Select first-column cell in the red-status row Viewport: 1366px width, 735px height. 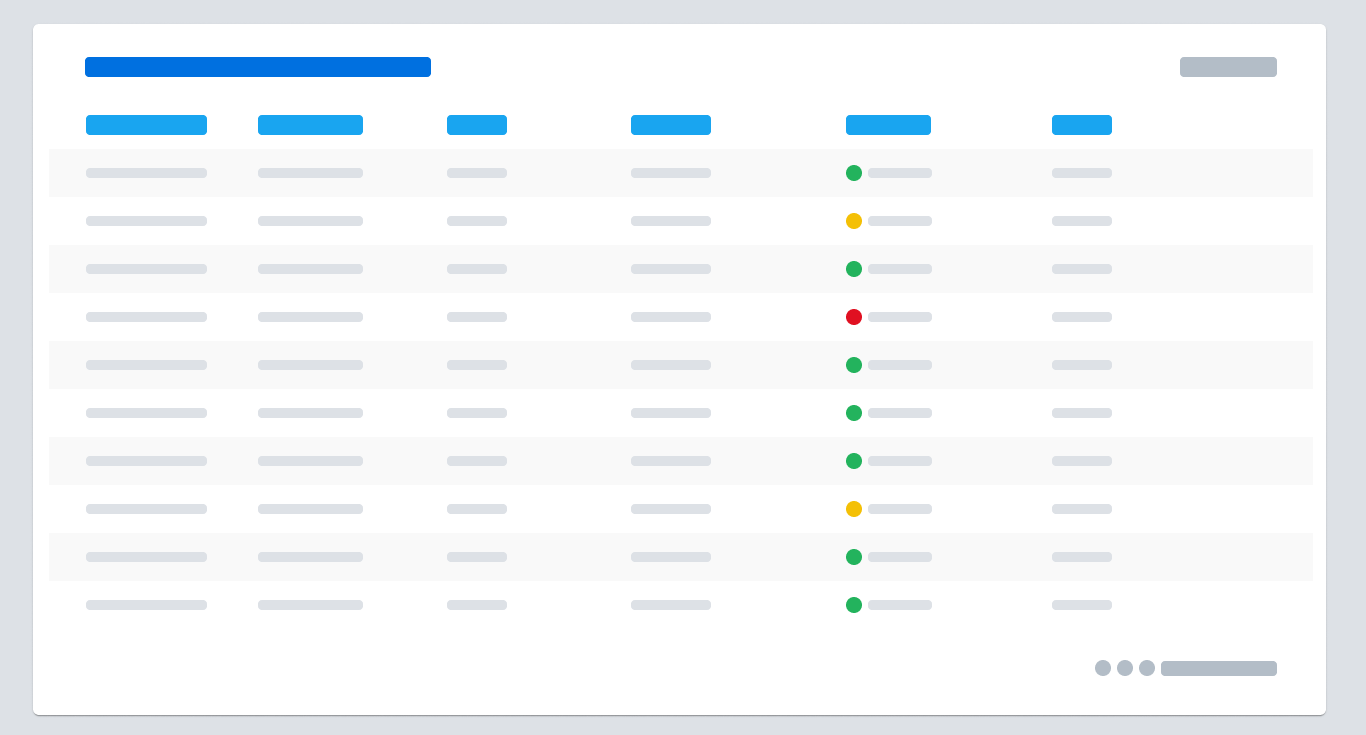click(x=146, y=317)
